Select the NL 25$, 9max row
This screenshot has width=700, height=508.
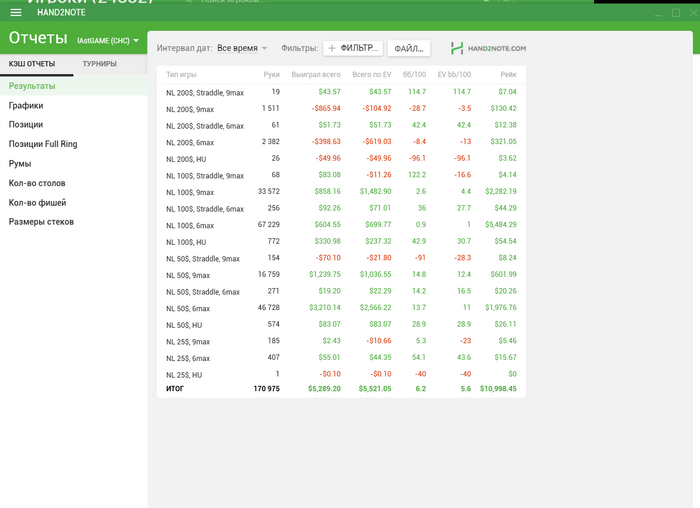[341, 341]
